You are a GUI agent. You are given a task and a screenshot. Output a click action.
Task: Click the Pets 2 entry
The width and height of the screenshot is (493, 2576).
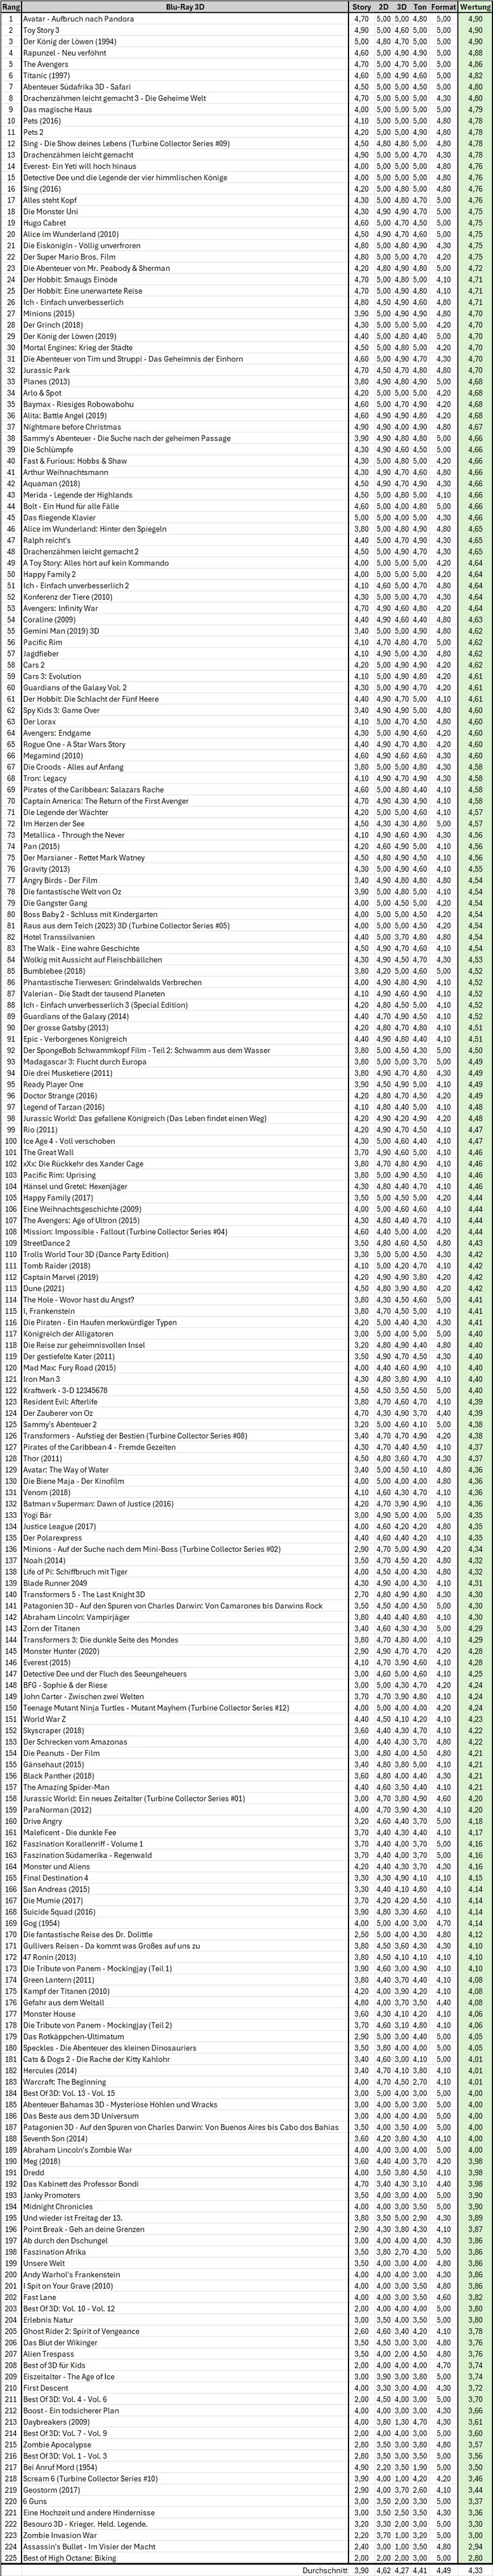pyautogui.click(x=33, y=132)
